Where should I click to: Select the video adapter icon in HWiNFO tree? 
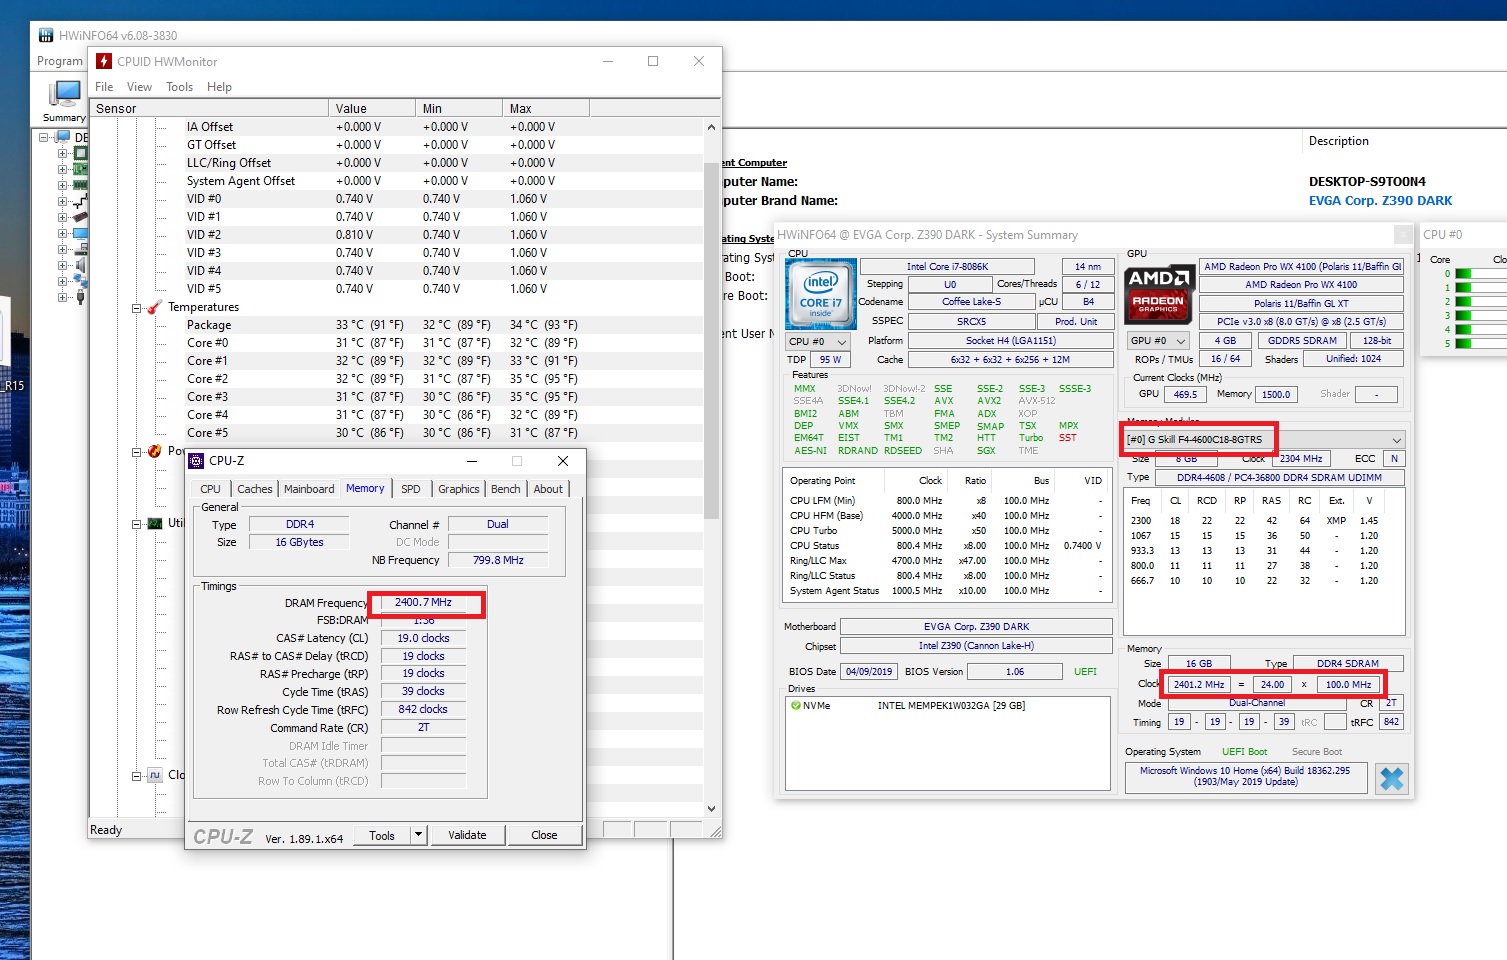80,217
